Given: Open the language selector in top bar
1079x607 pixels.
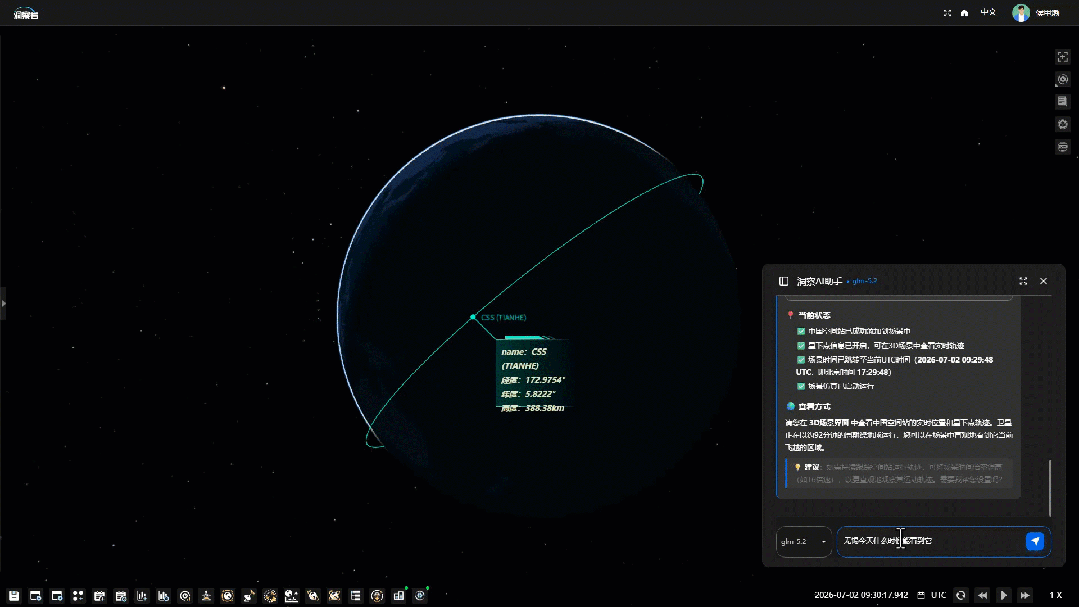Looking at the screenshot, I should (x=988, y=13).
